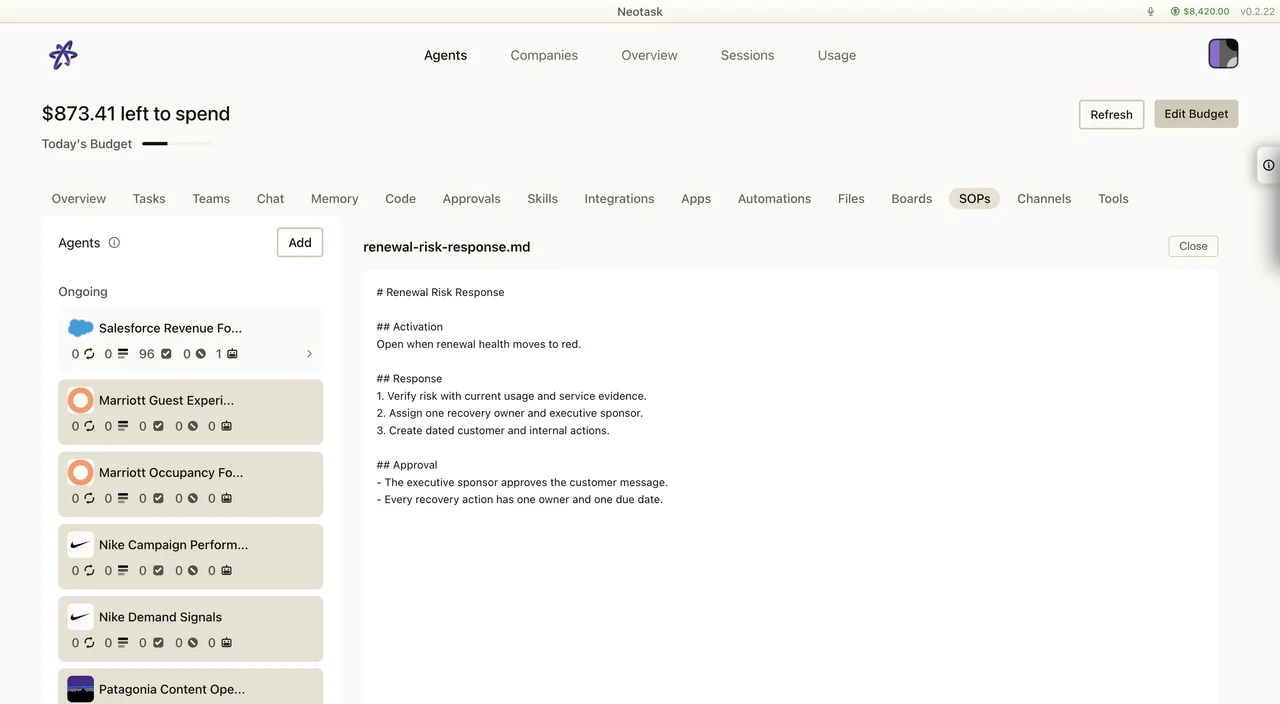Open Companies in top navigation
The width and height of the screenshot is (1280, 704).
coord(544,55)
